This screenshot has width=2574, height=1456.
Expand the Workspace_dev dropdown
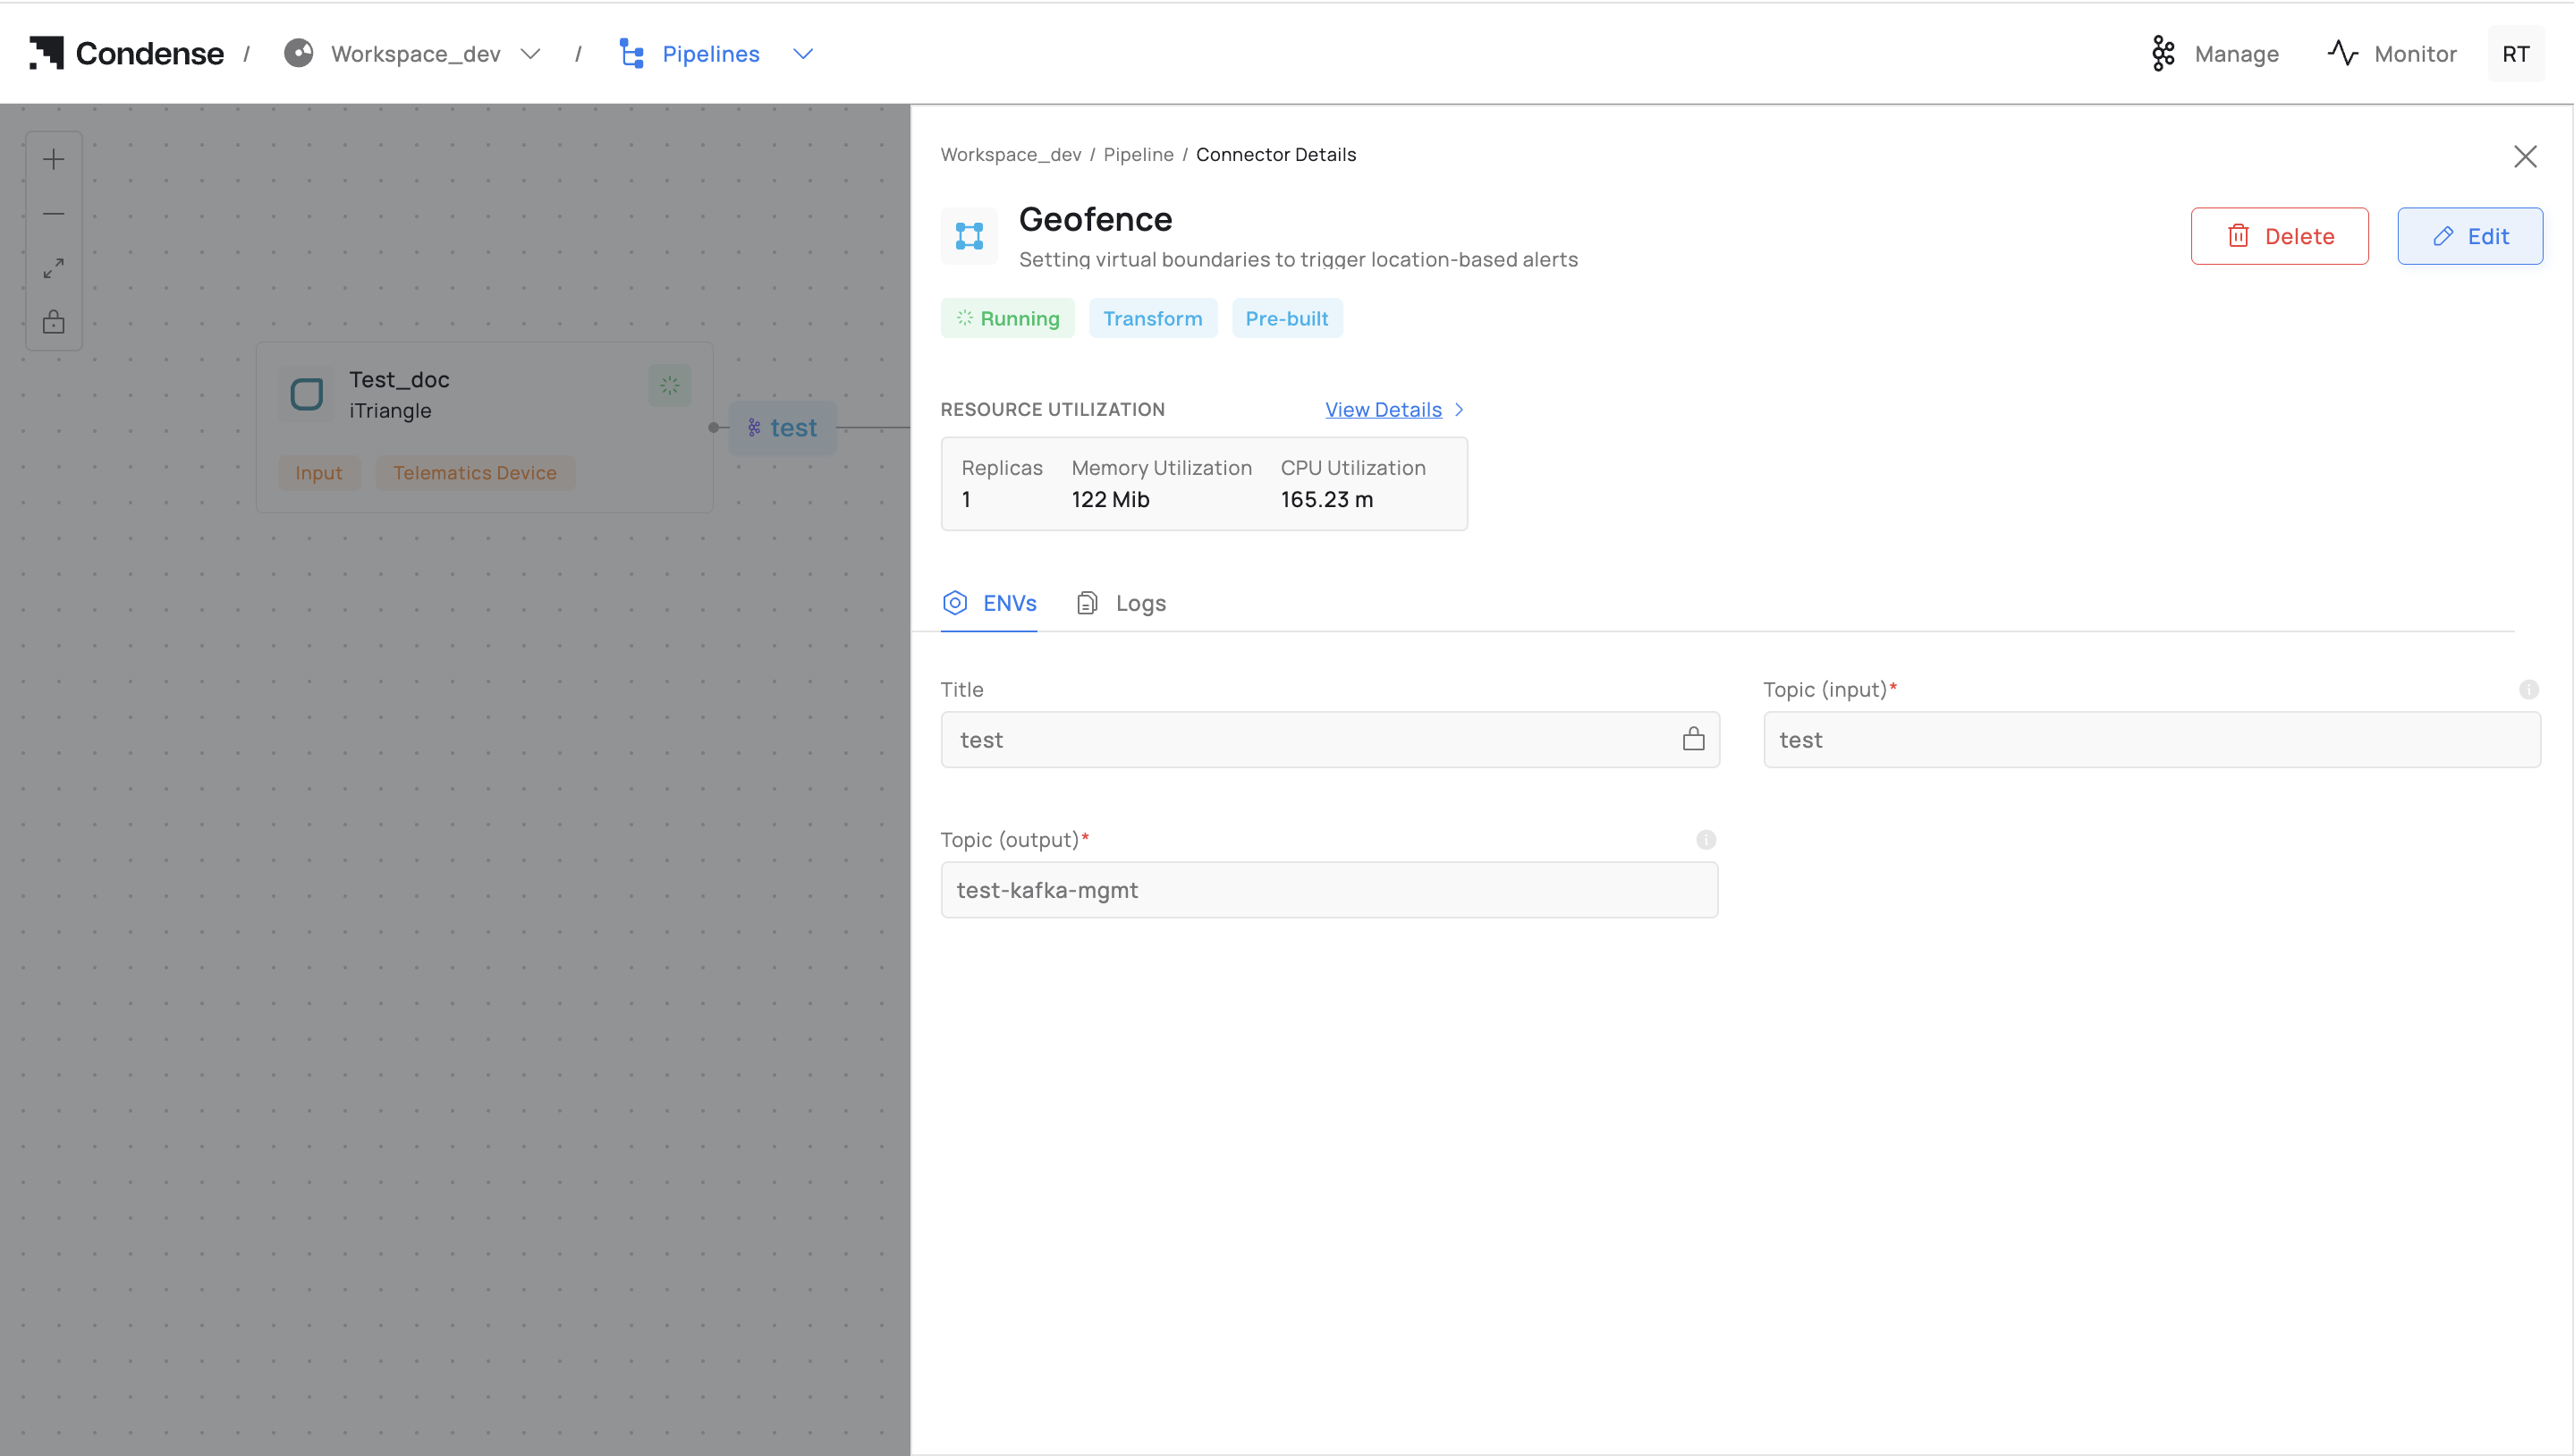click(530, 54)
